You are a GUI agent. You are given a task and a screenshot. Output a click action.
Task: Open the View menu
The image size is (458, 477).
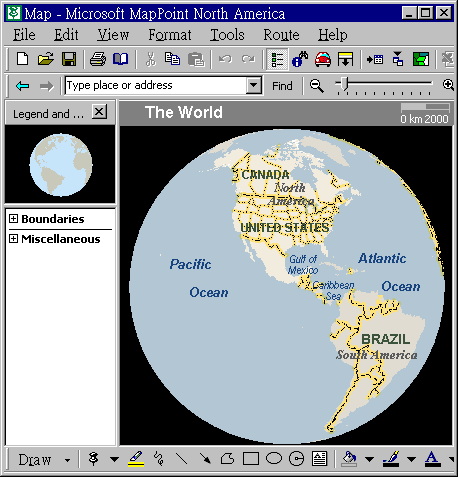coord(113,35)
